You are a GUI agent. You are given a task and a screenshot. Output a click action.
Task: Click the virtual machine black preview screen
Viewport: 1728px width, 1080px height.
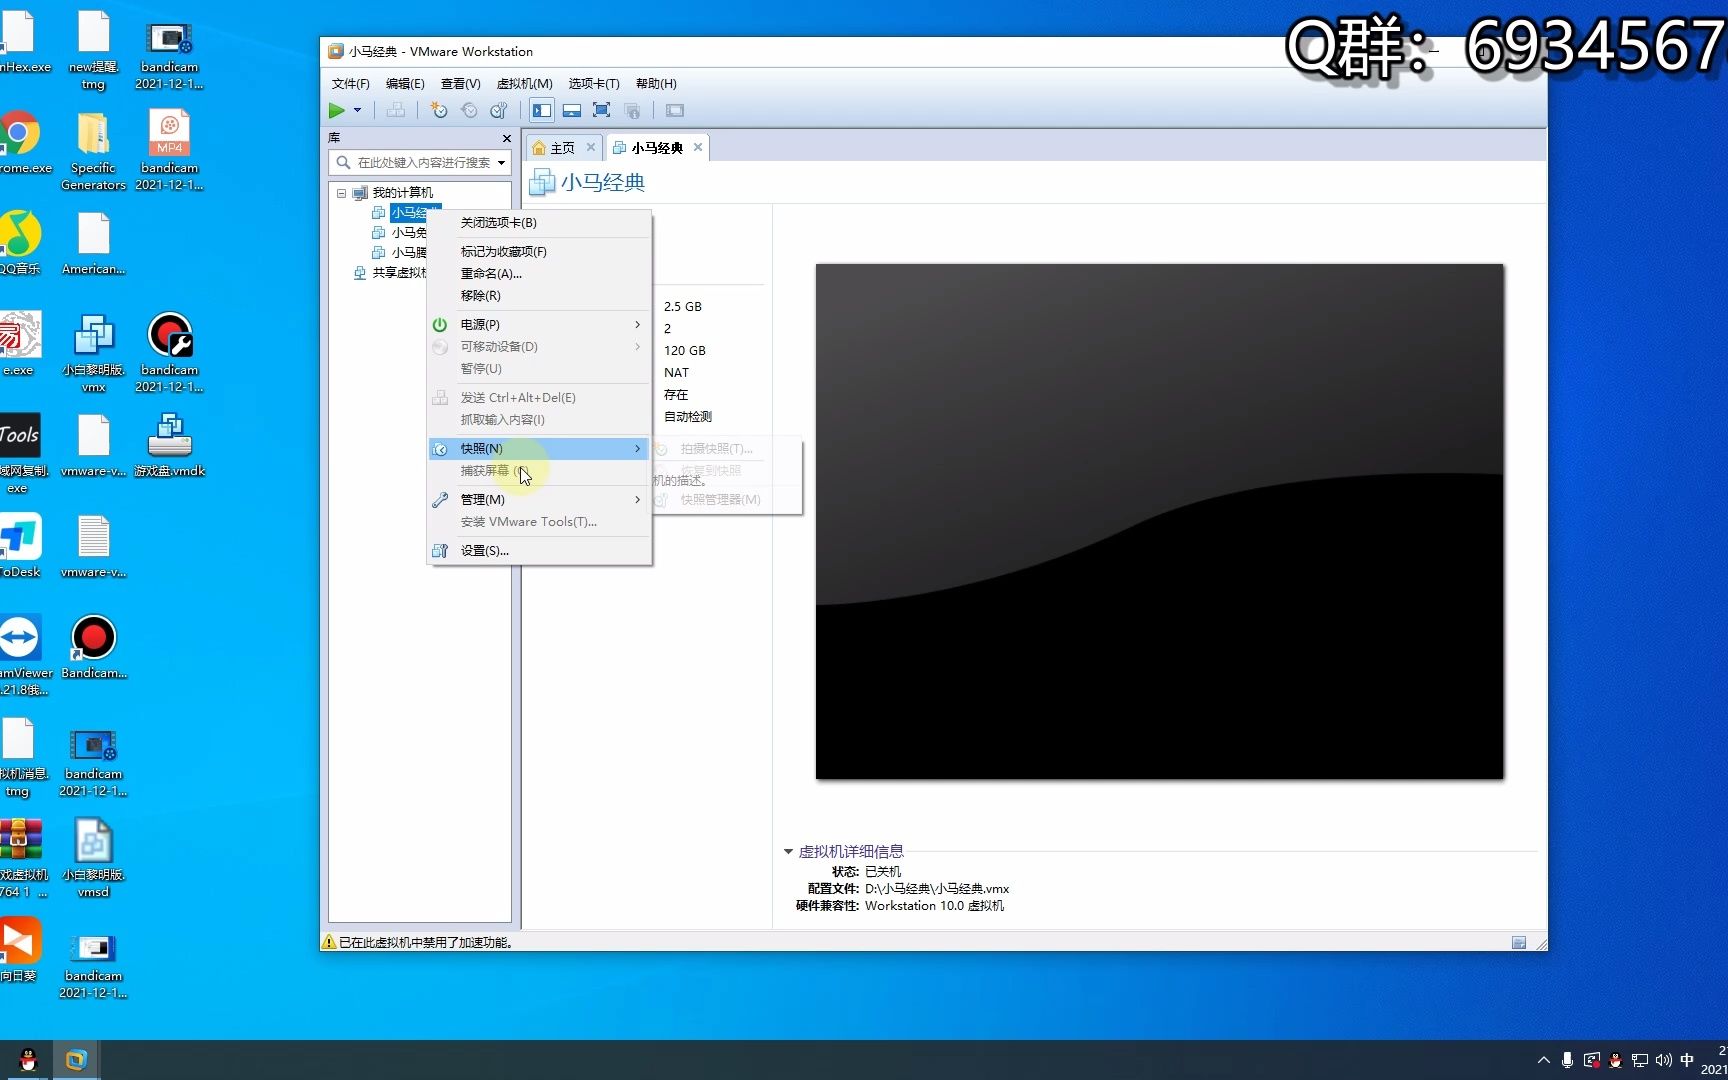[x=1159, y=521]
